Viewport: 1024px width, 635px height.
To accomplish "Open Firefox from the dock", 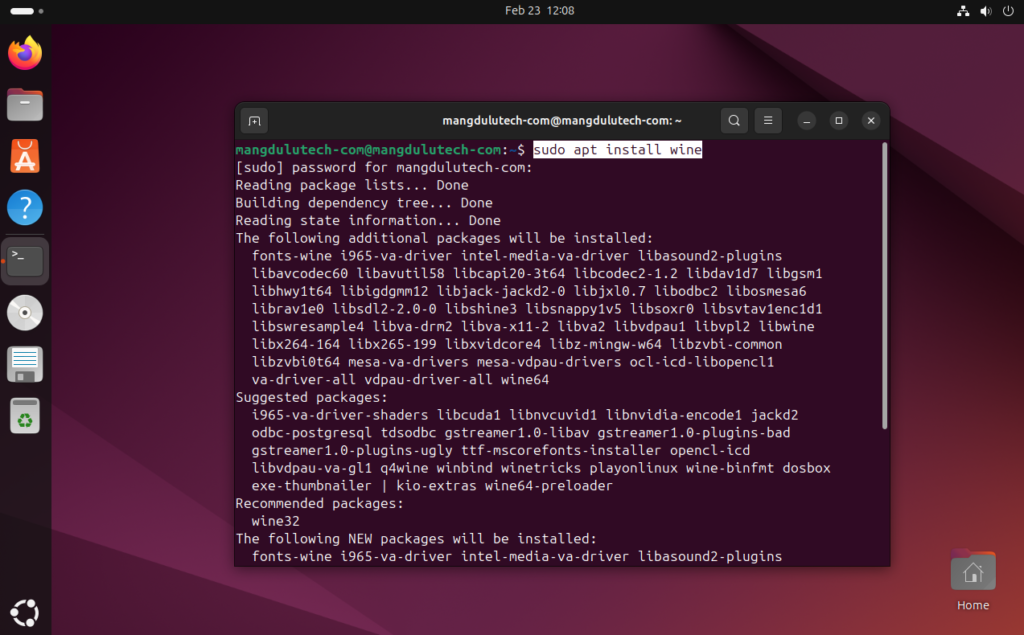I will (x=25, y=52).
